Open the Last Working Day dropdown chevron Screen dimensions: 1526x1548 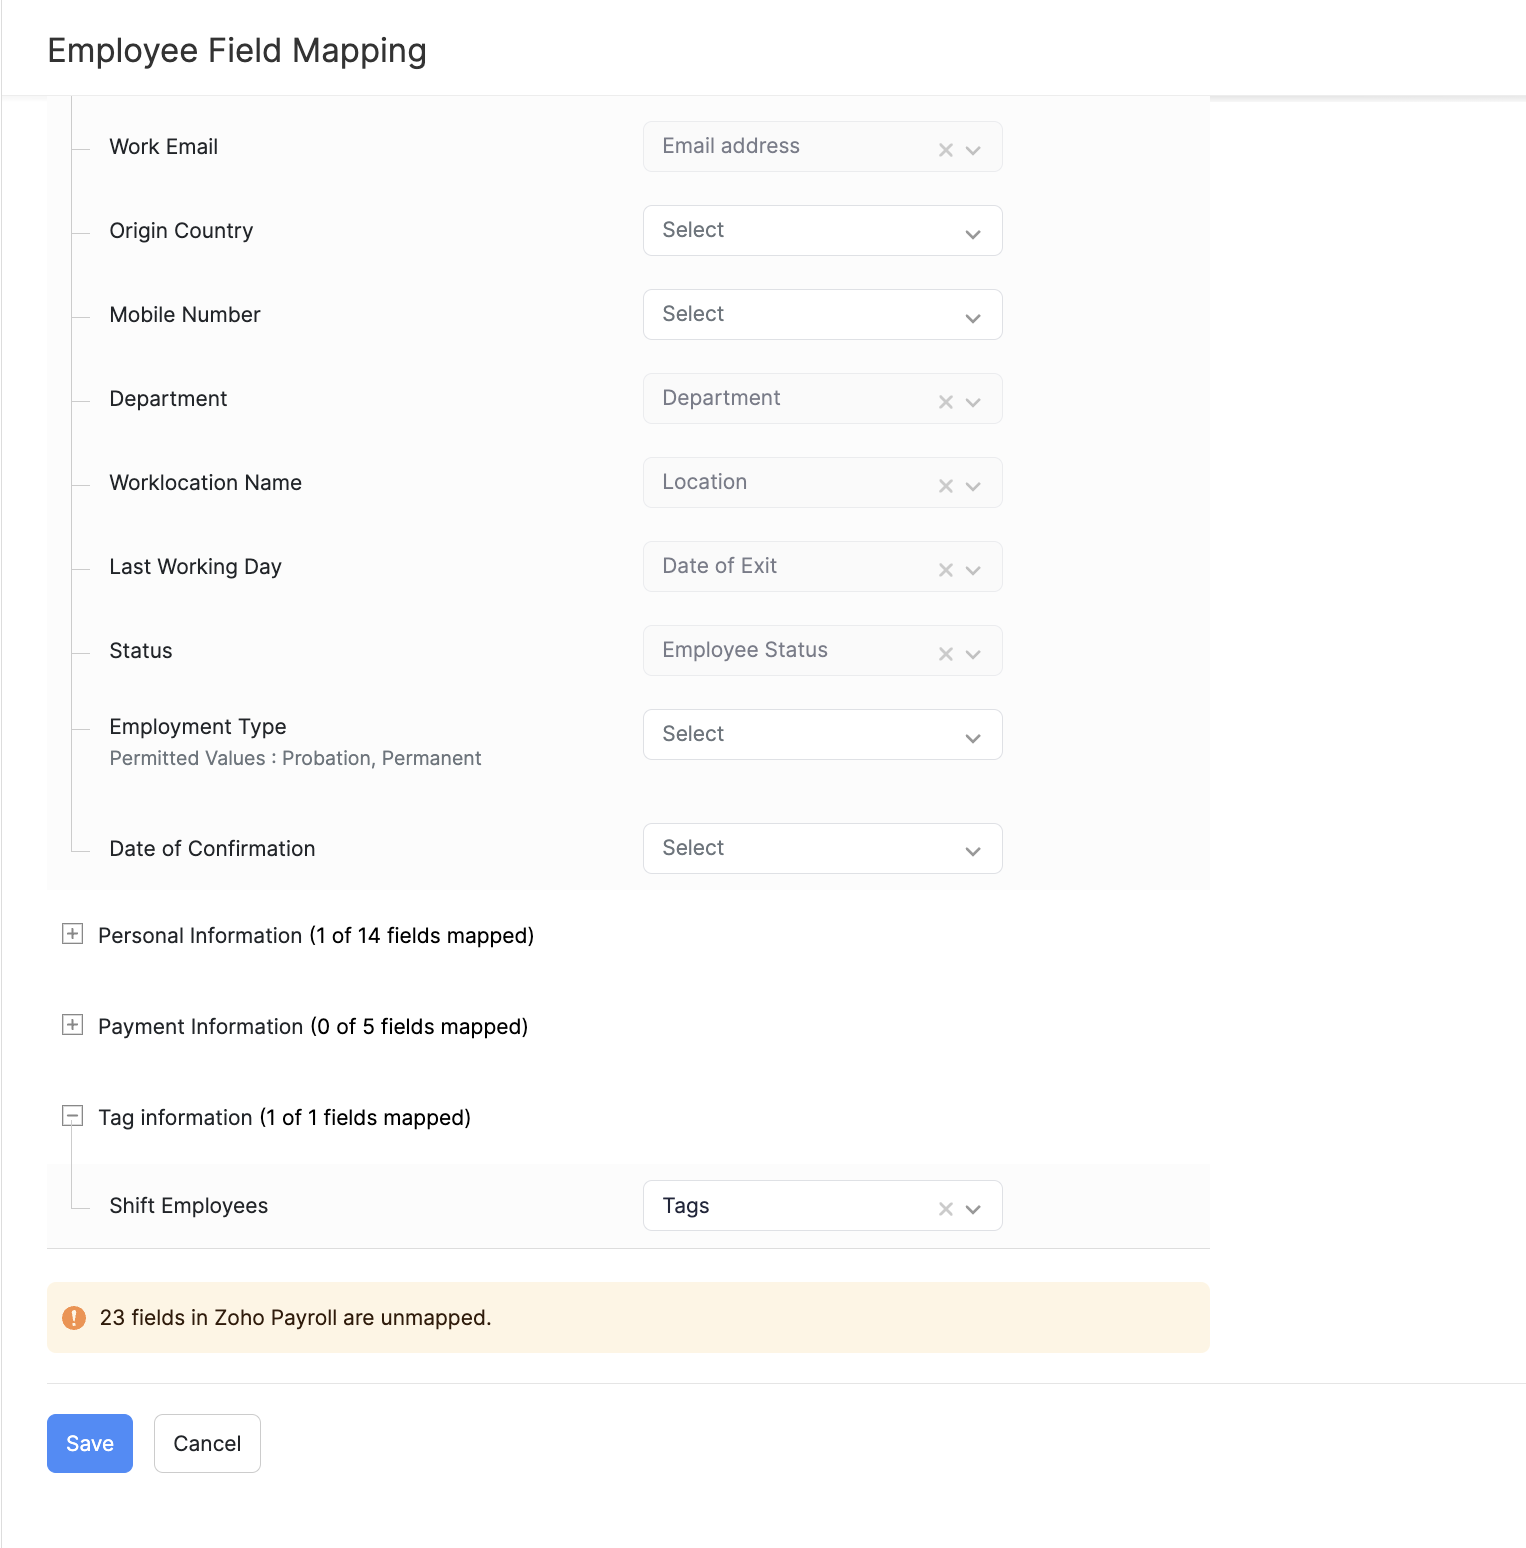(973, 570)
